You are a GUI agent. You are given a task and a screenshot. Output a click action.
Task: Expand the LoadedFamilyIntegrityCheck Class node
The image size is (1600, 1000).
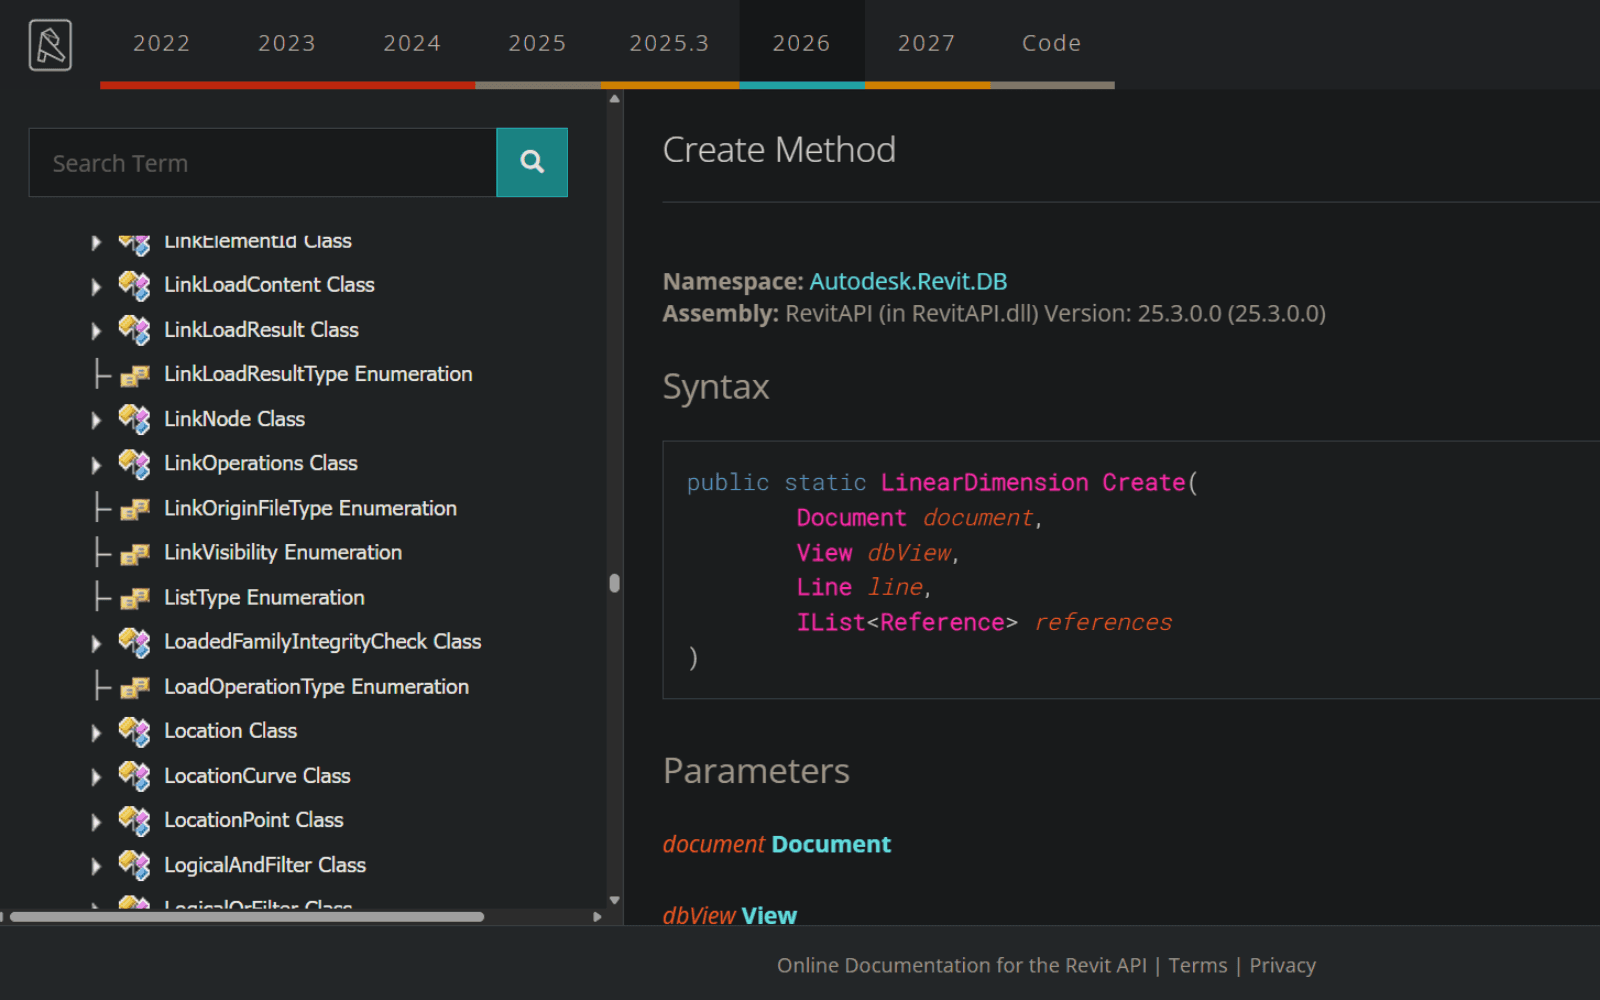point(96,643)
